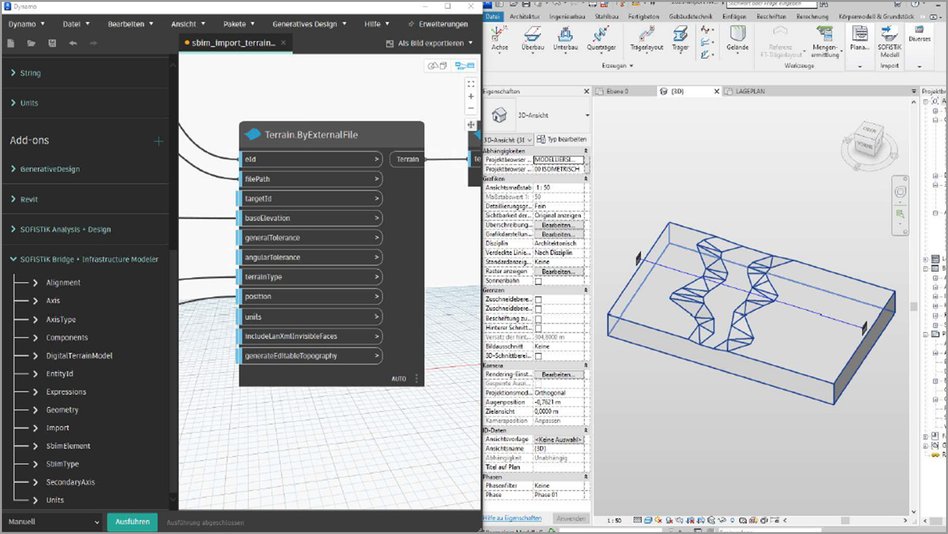Toggle the 3D-Schnittbereich checkbox
This screenshot has height=534, width=948.
click(538, 356)
